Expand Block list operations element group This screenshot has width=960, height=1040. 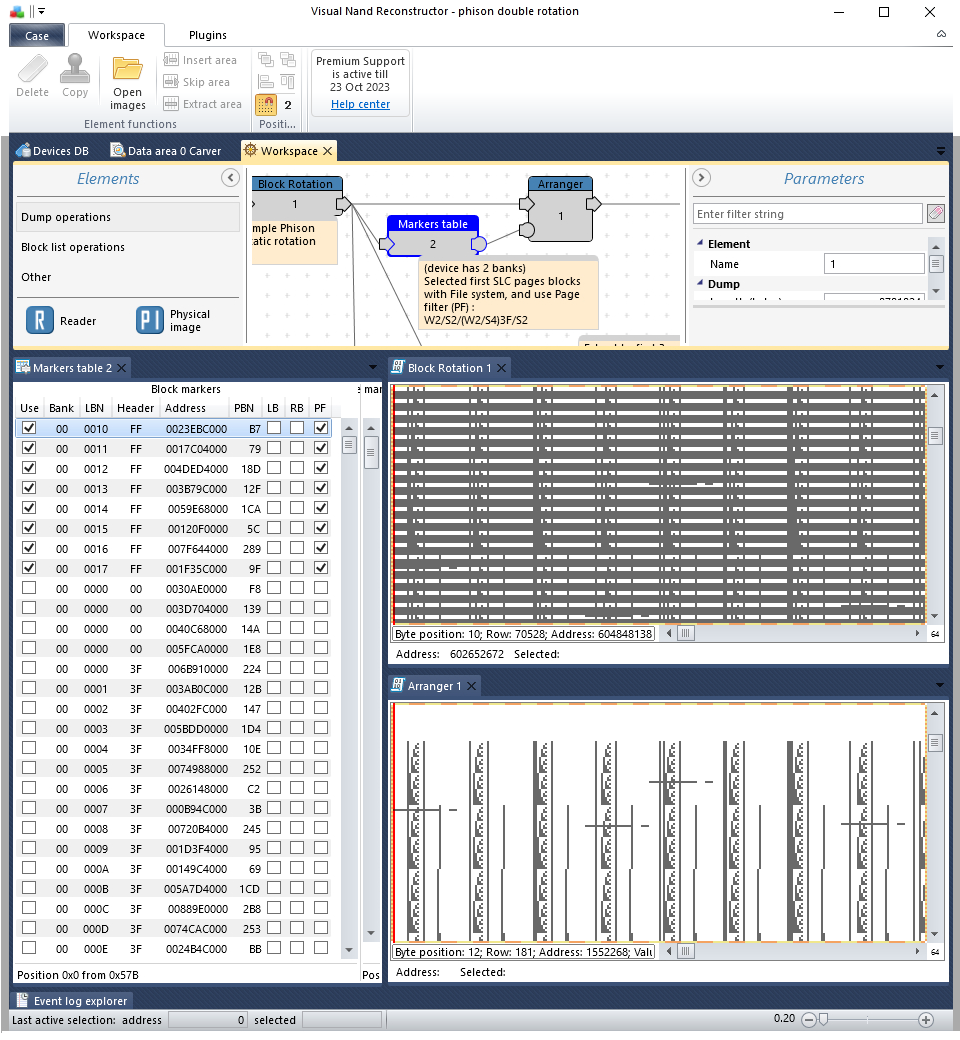[128, 247]
